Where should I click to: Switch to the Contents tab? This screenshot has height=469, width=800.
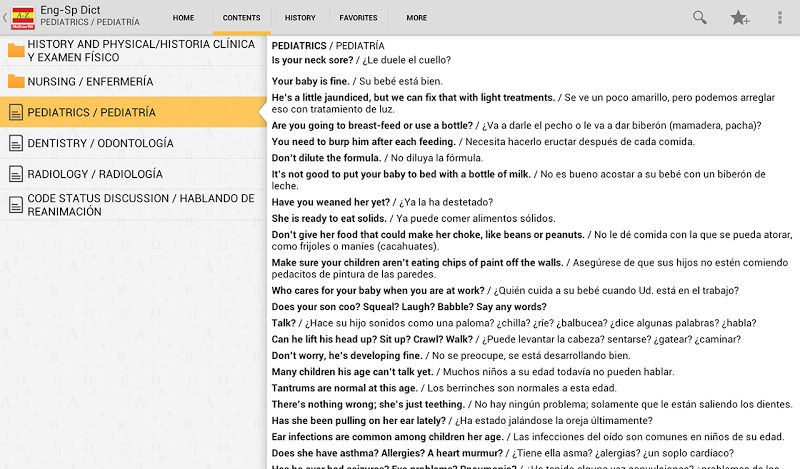pos(241,18)
